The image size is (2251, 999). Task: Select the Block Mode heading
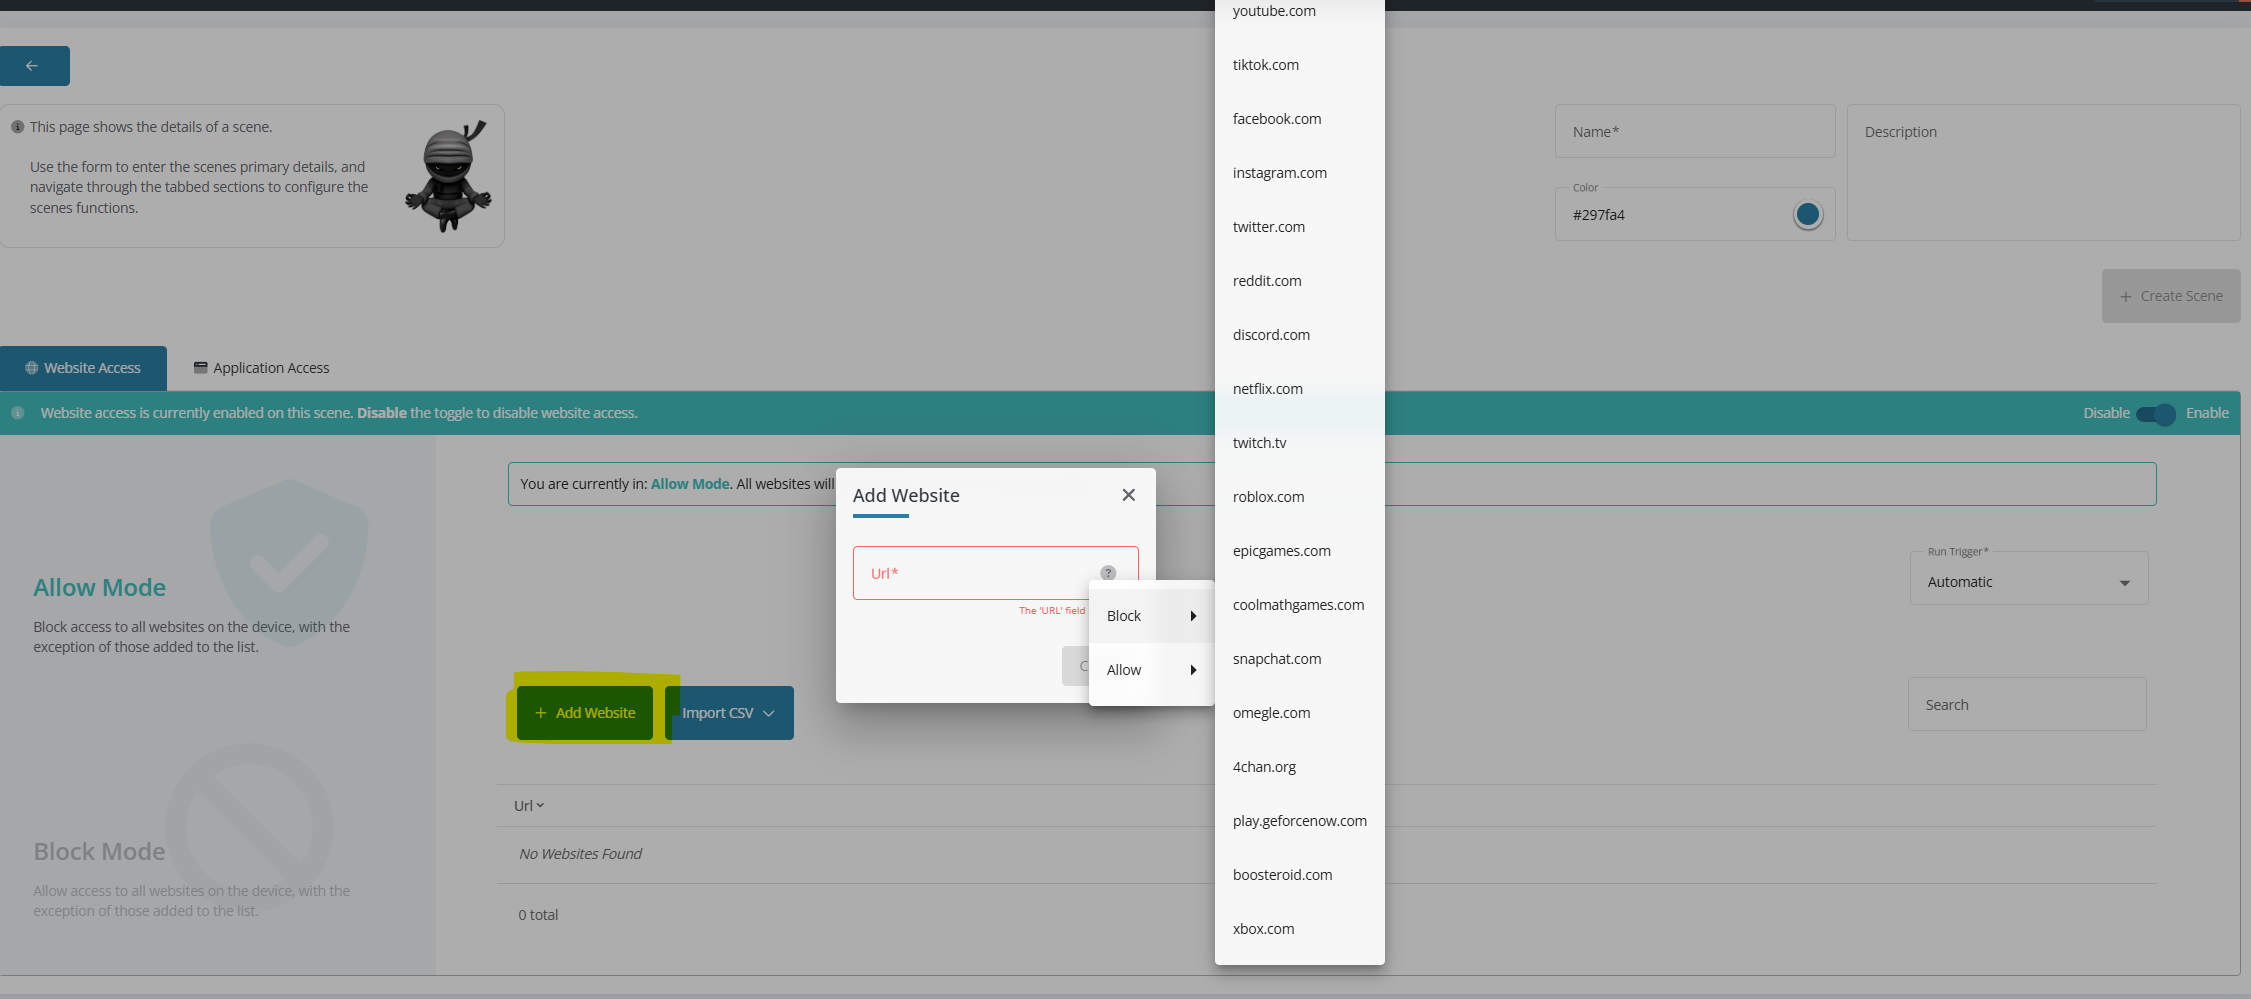click(99, 852)
